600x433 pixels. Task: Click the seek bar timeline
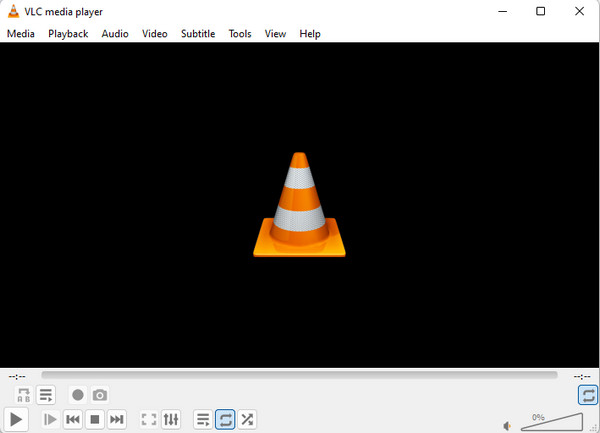299,375
